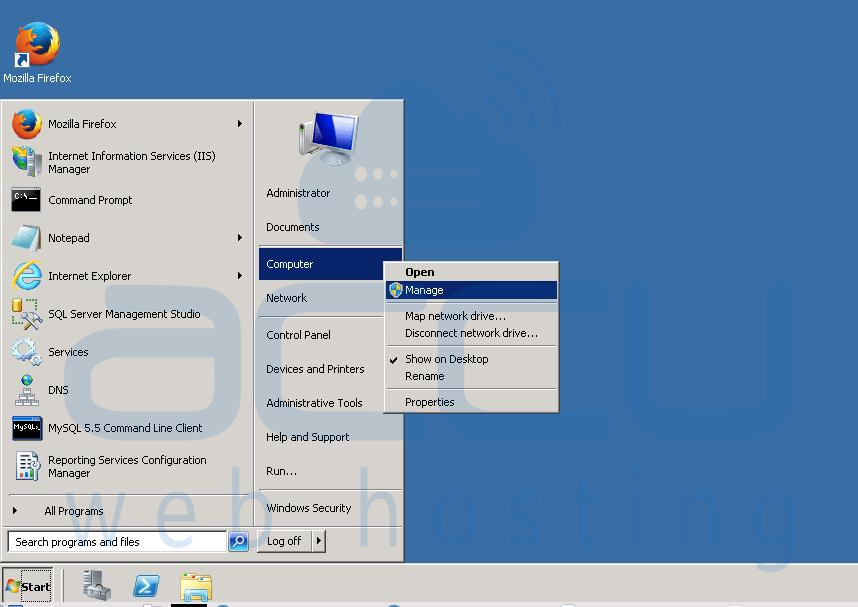Image resolution: width=858 pixels, height=607 pixels.
Task: Open Windows Security
Action: (309, 508)
